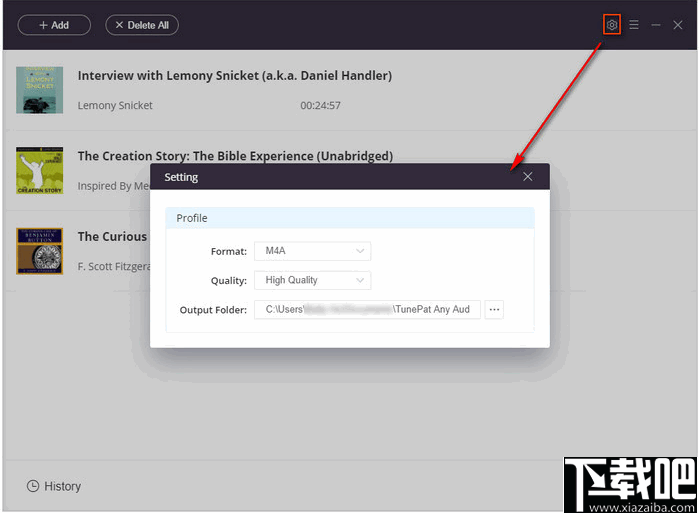Browse output folder with the three-dots button
Image resolution: width=699 pixels, height=513 pixels.
click(494, 309)
